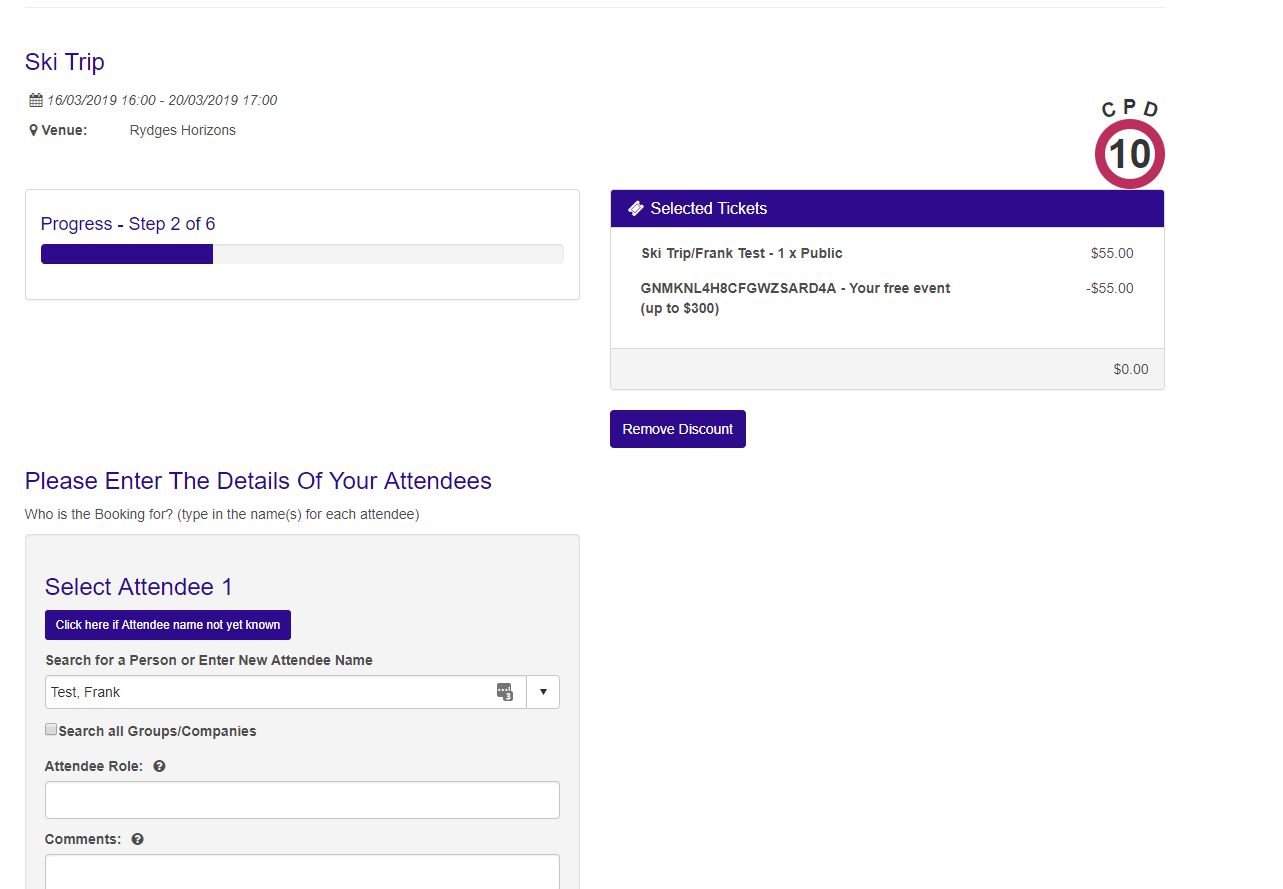
Task: Click into the Attendee Role text field
Action: click(x=302, y=800)
